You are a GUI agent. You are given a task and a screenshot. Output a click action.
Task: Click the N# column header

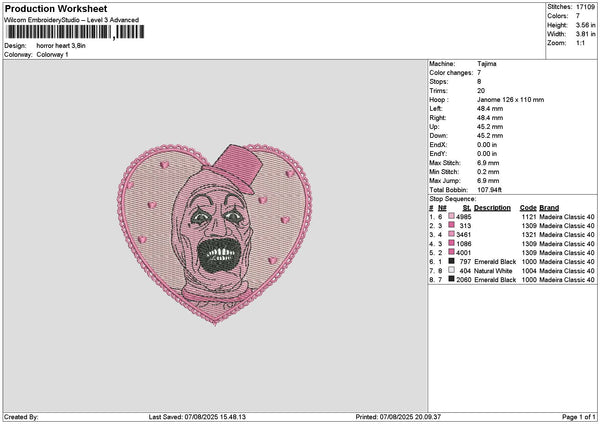[442, 208]
